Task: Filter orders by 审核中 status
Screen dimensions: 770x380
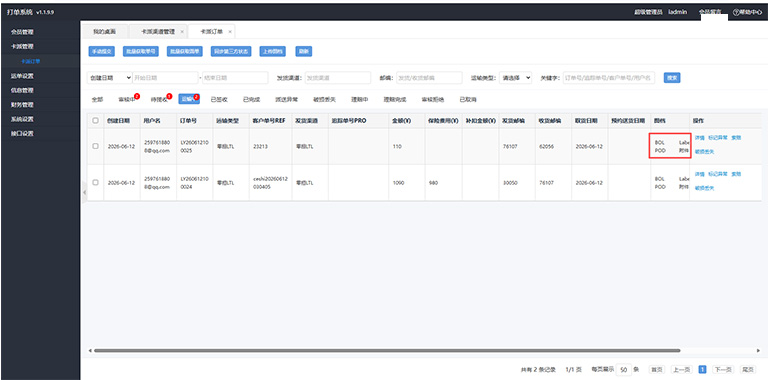Action: pyautogui.click(x=126, y=99)
